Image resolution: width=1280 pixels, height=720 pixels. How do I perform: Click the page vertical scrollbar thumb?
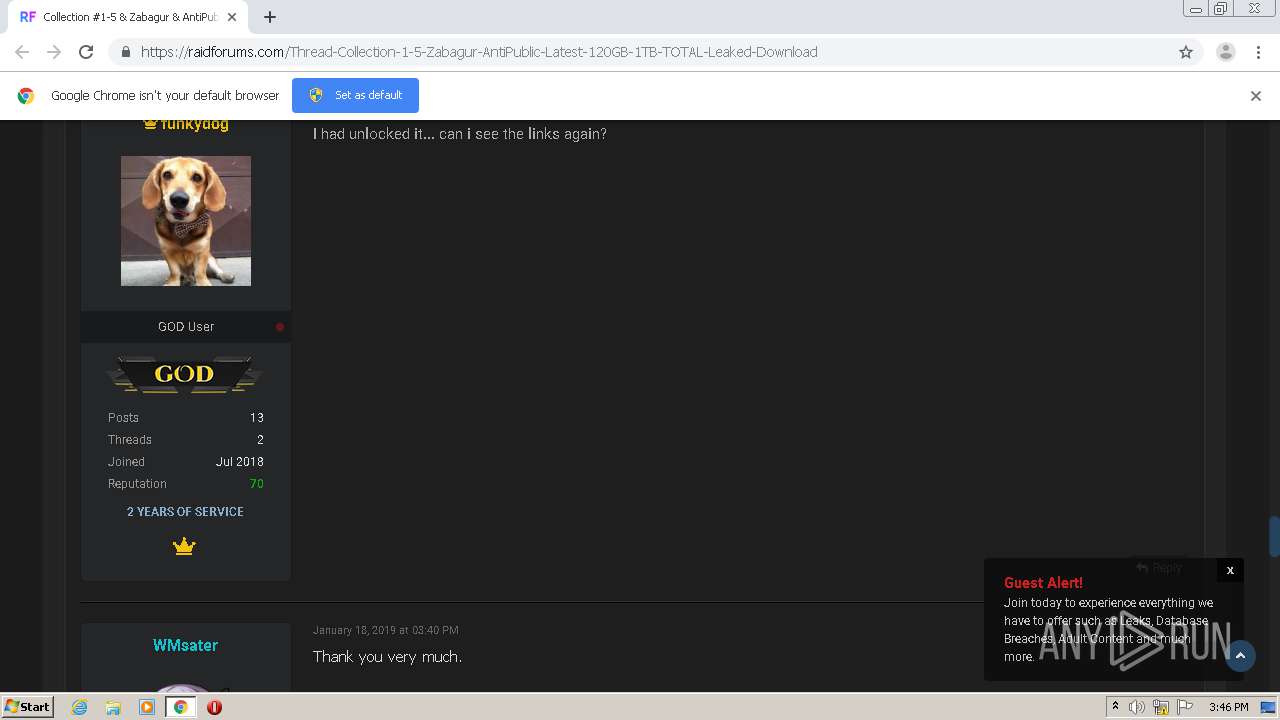pos(1274,536)
